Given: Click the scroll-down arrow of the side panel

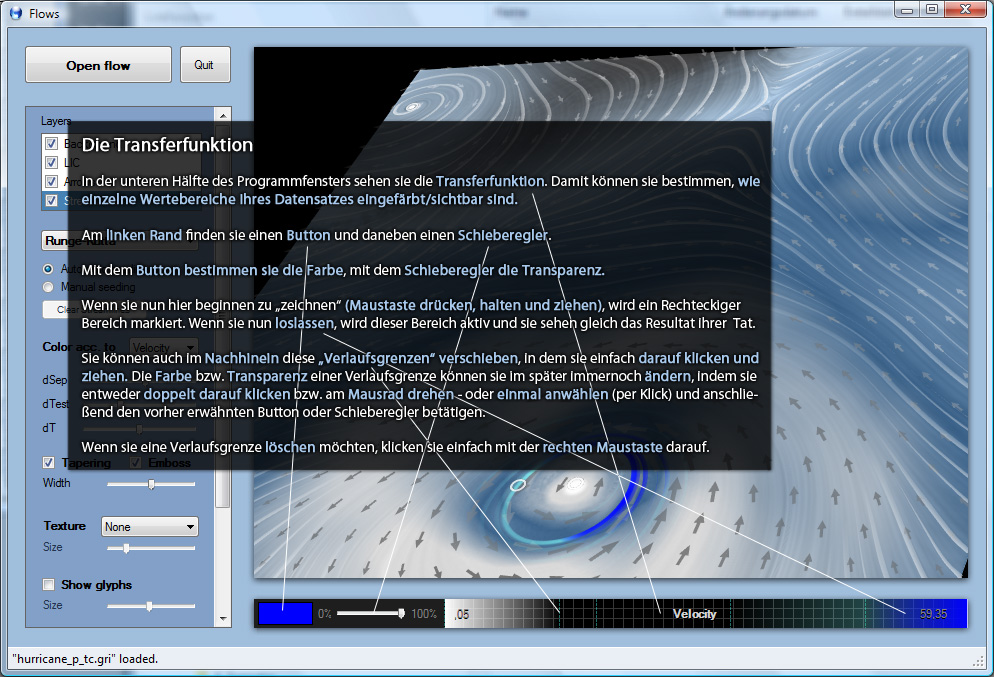Looking at the screenshot, I should click(223, 619).
